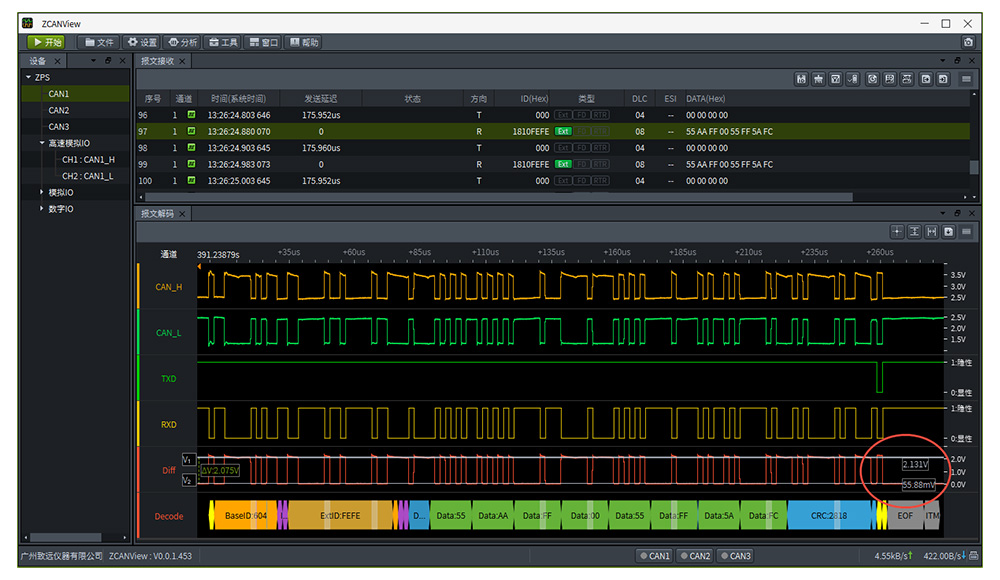Click the export arrow icon in receive toolbar
1000x580 pixels.
tap(926, 79)
